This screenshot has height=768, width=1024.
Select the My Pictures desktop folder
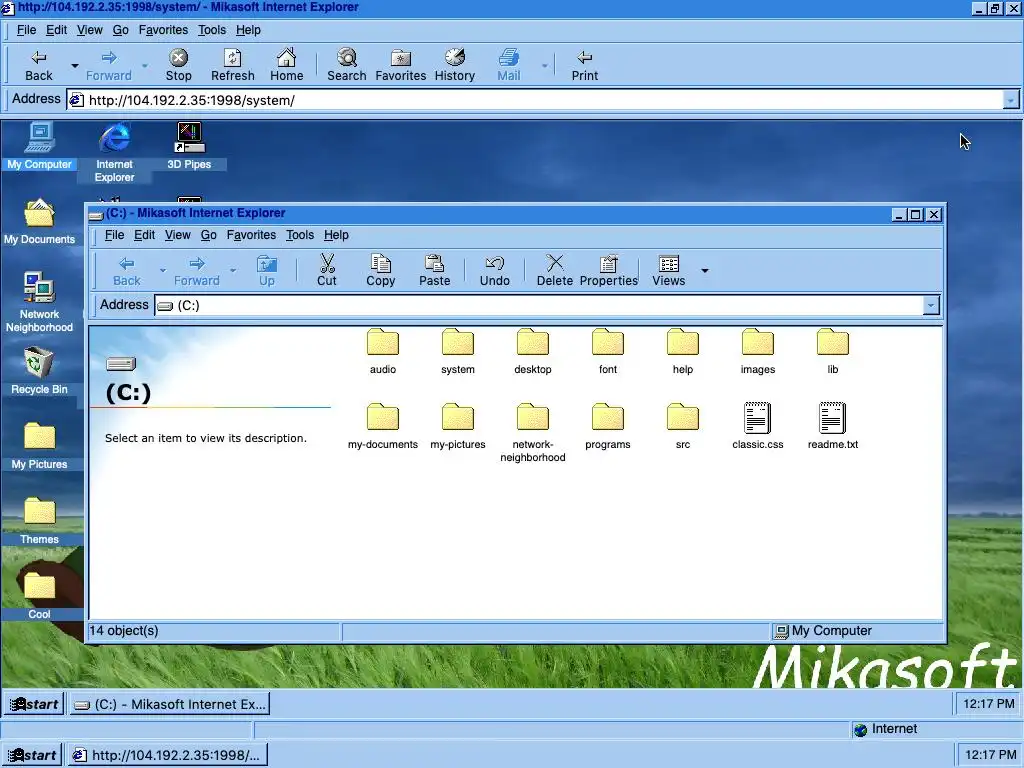click(39, 446)
